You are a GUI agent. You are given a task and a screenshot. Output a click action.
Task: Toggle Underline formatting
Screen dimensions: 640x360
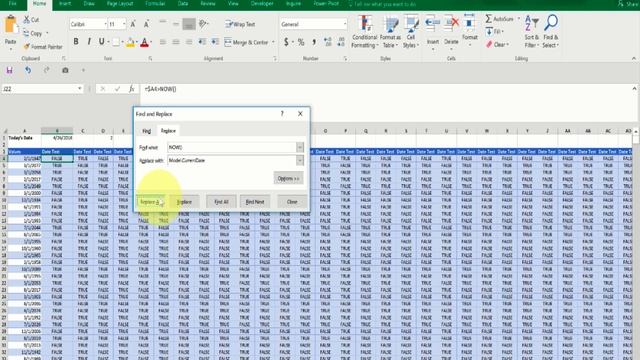[x=101, y=42]
